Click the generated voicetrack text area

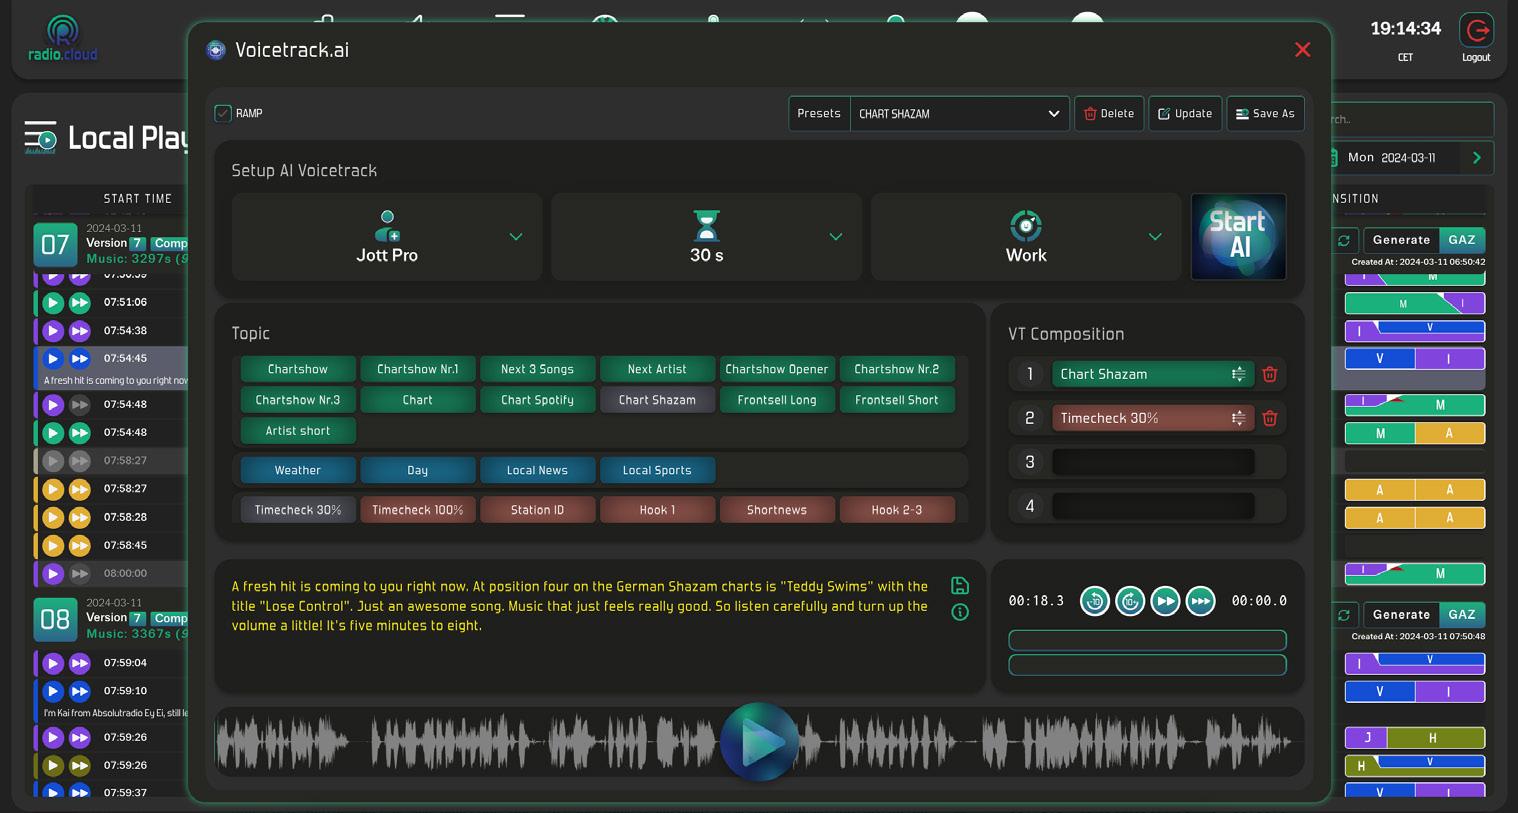coord(580,606)
